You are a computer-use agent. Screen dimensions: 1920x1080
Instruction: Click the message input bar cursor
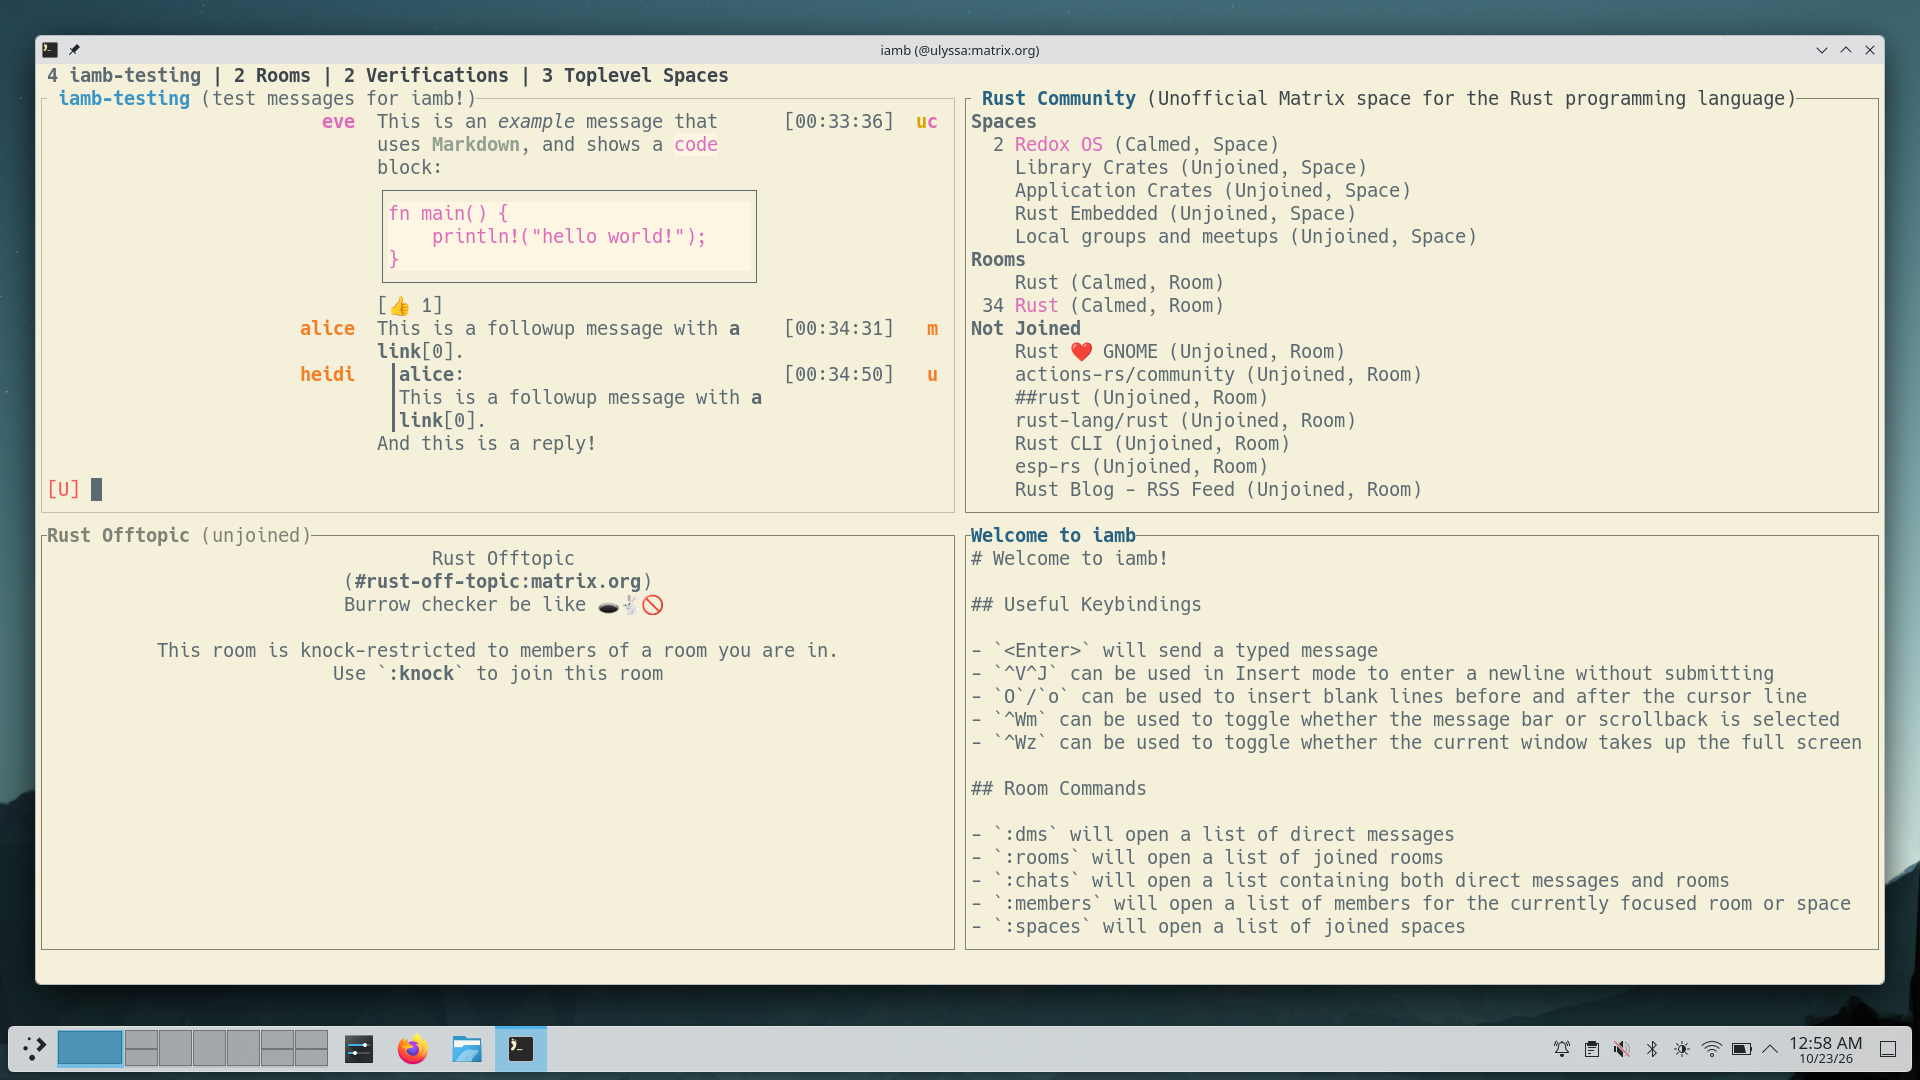96,489
